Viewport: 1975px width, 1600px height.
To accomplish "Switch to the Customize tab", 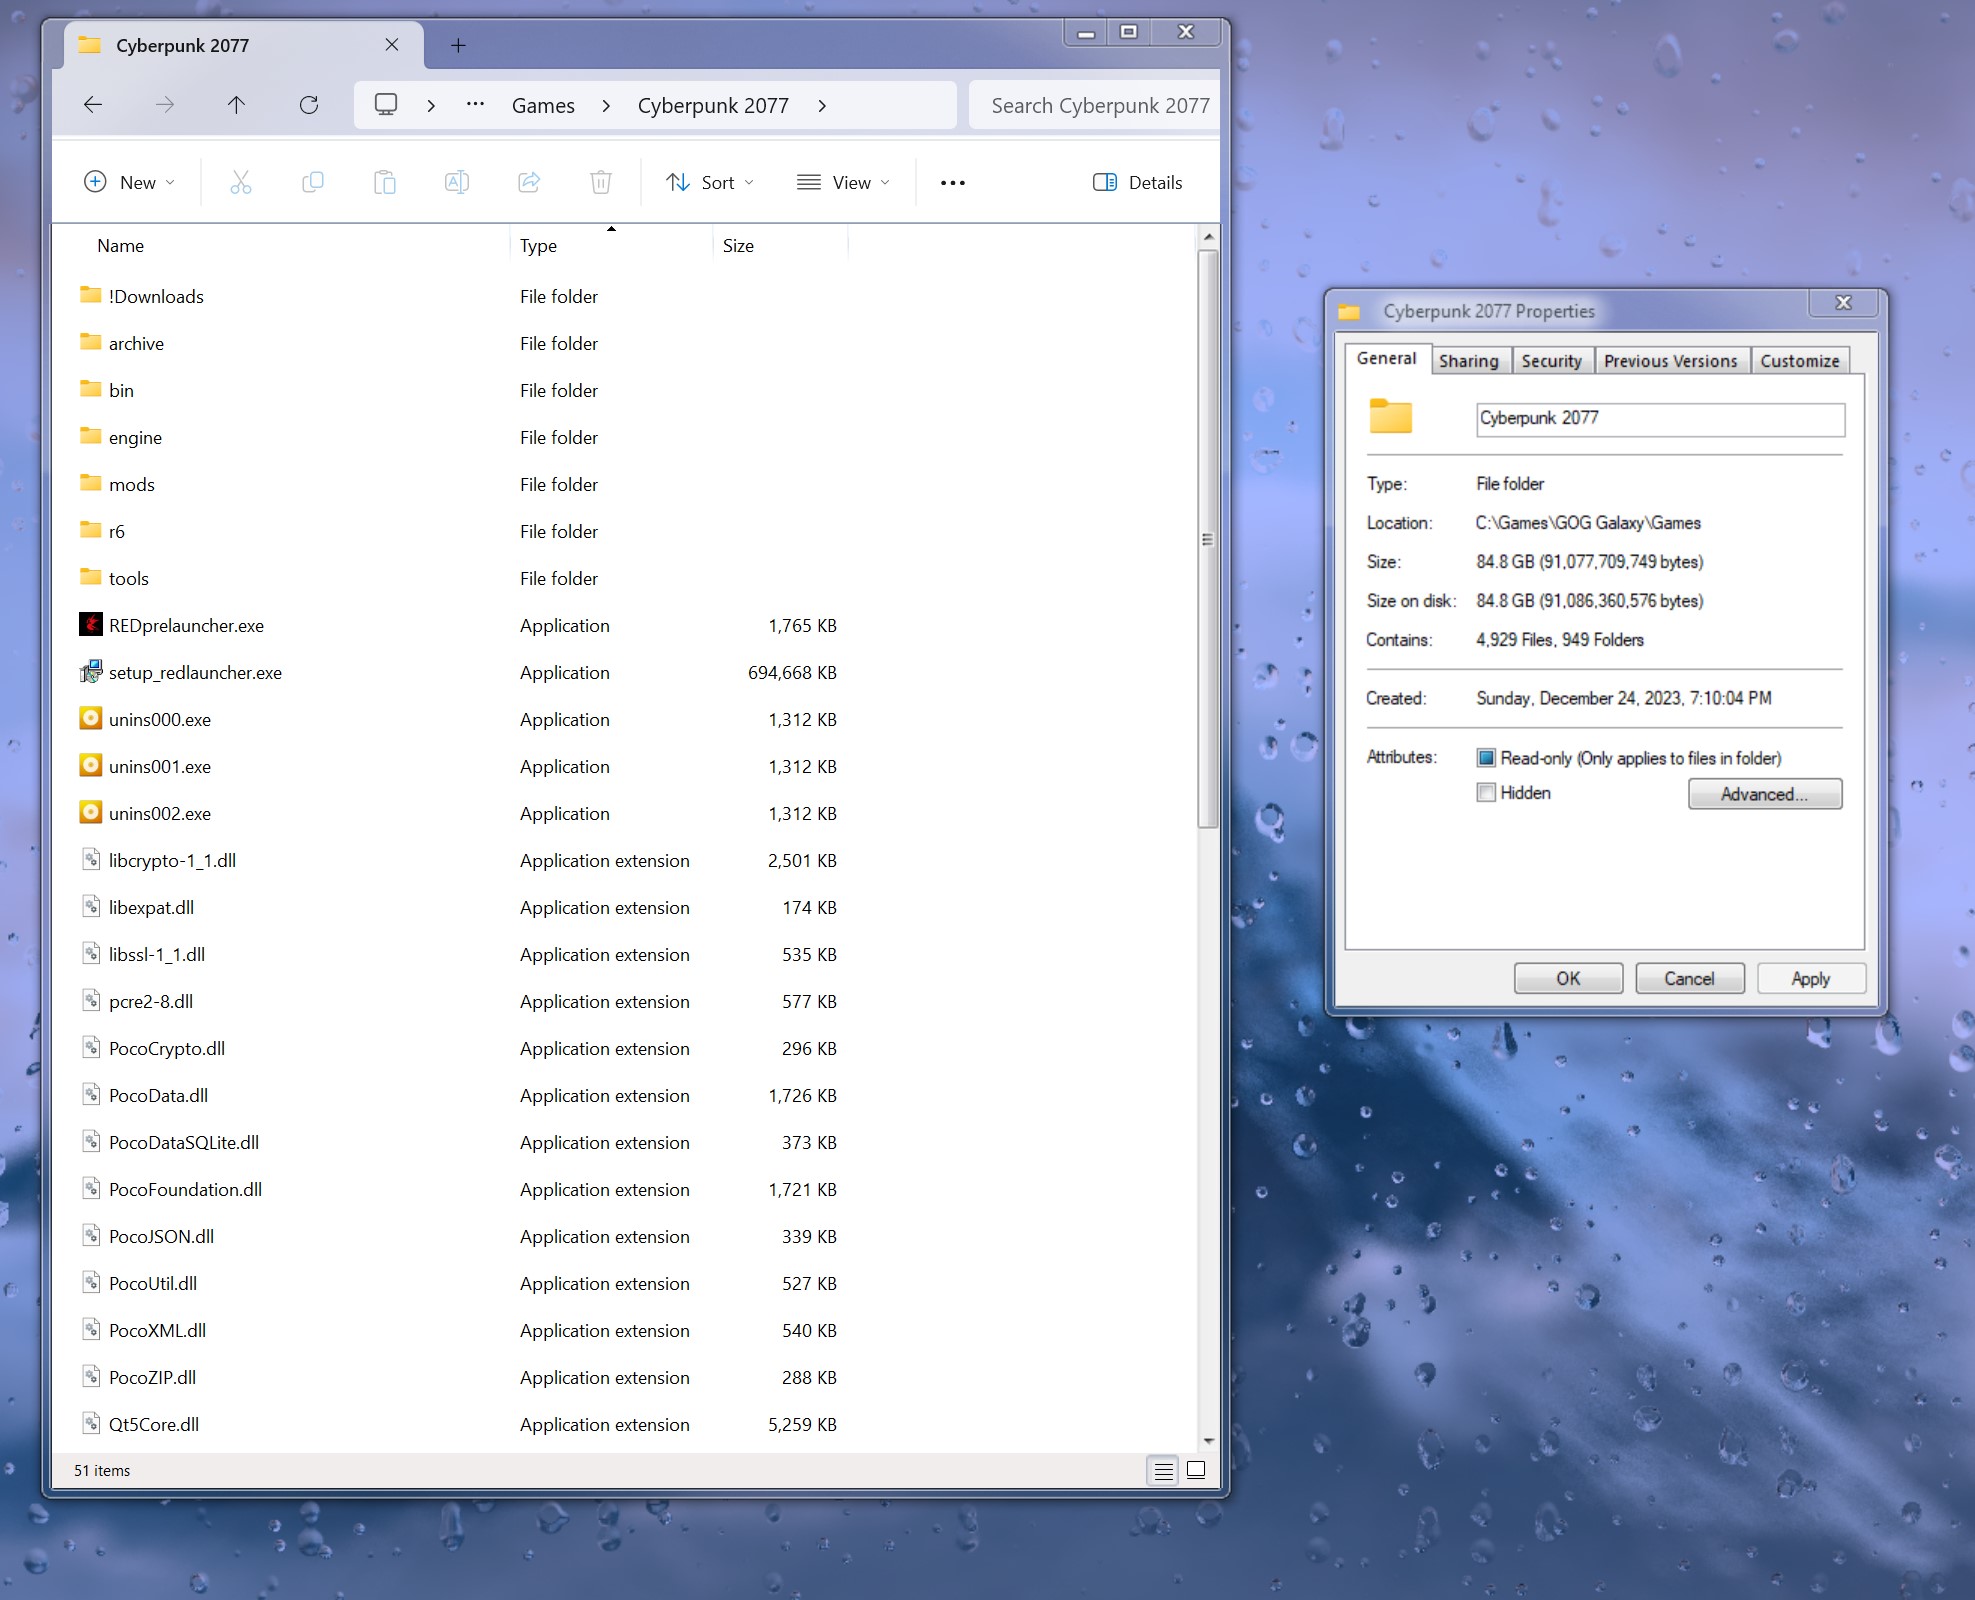I will pos(1799,361).
